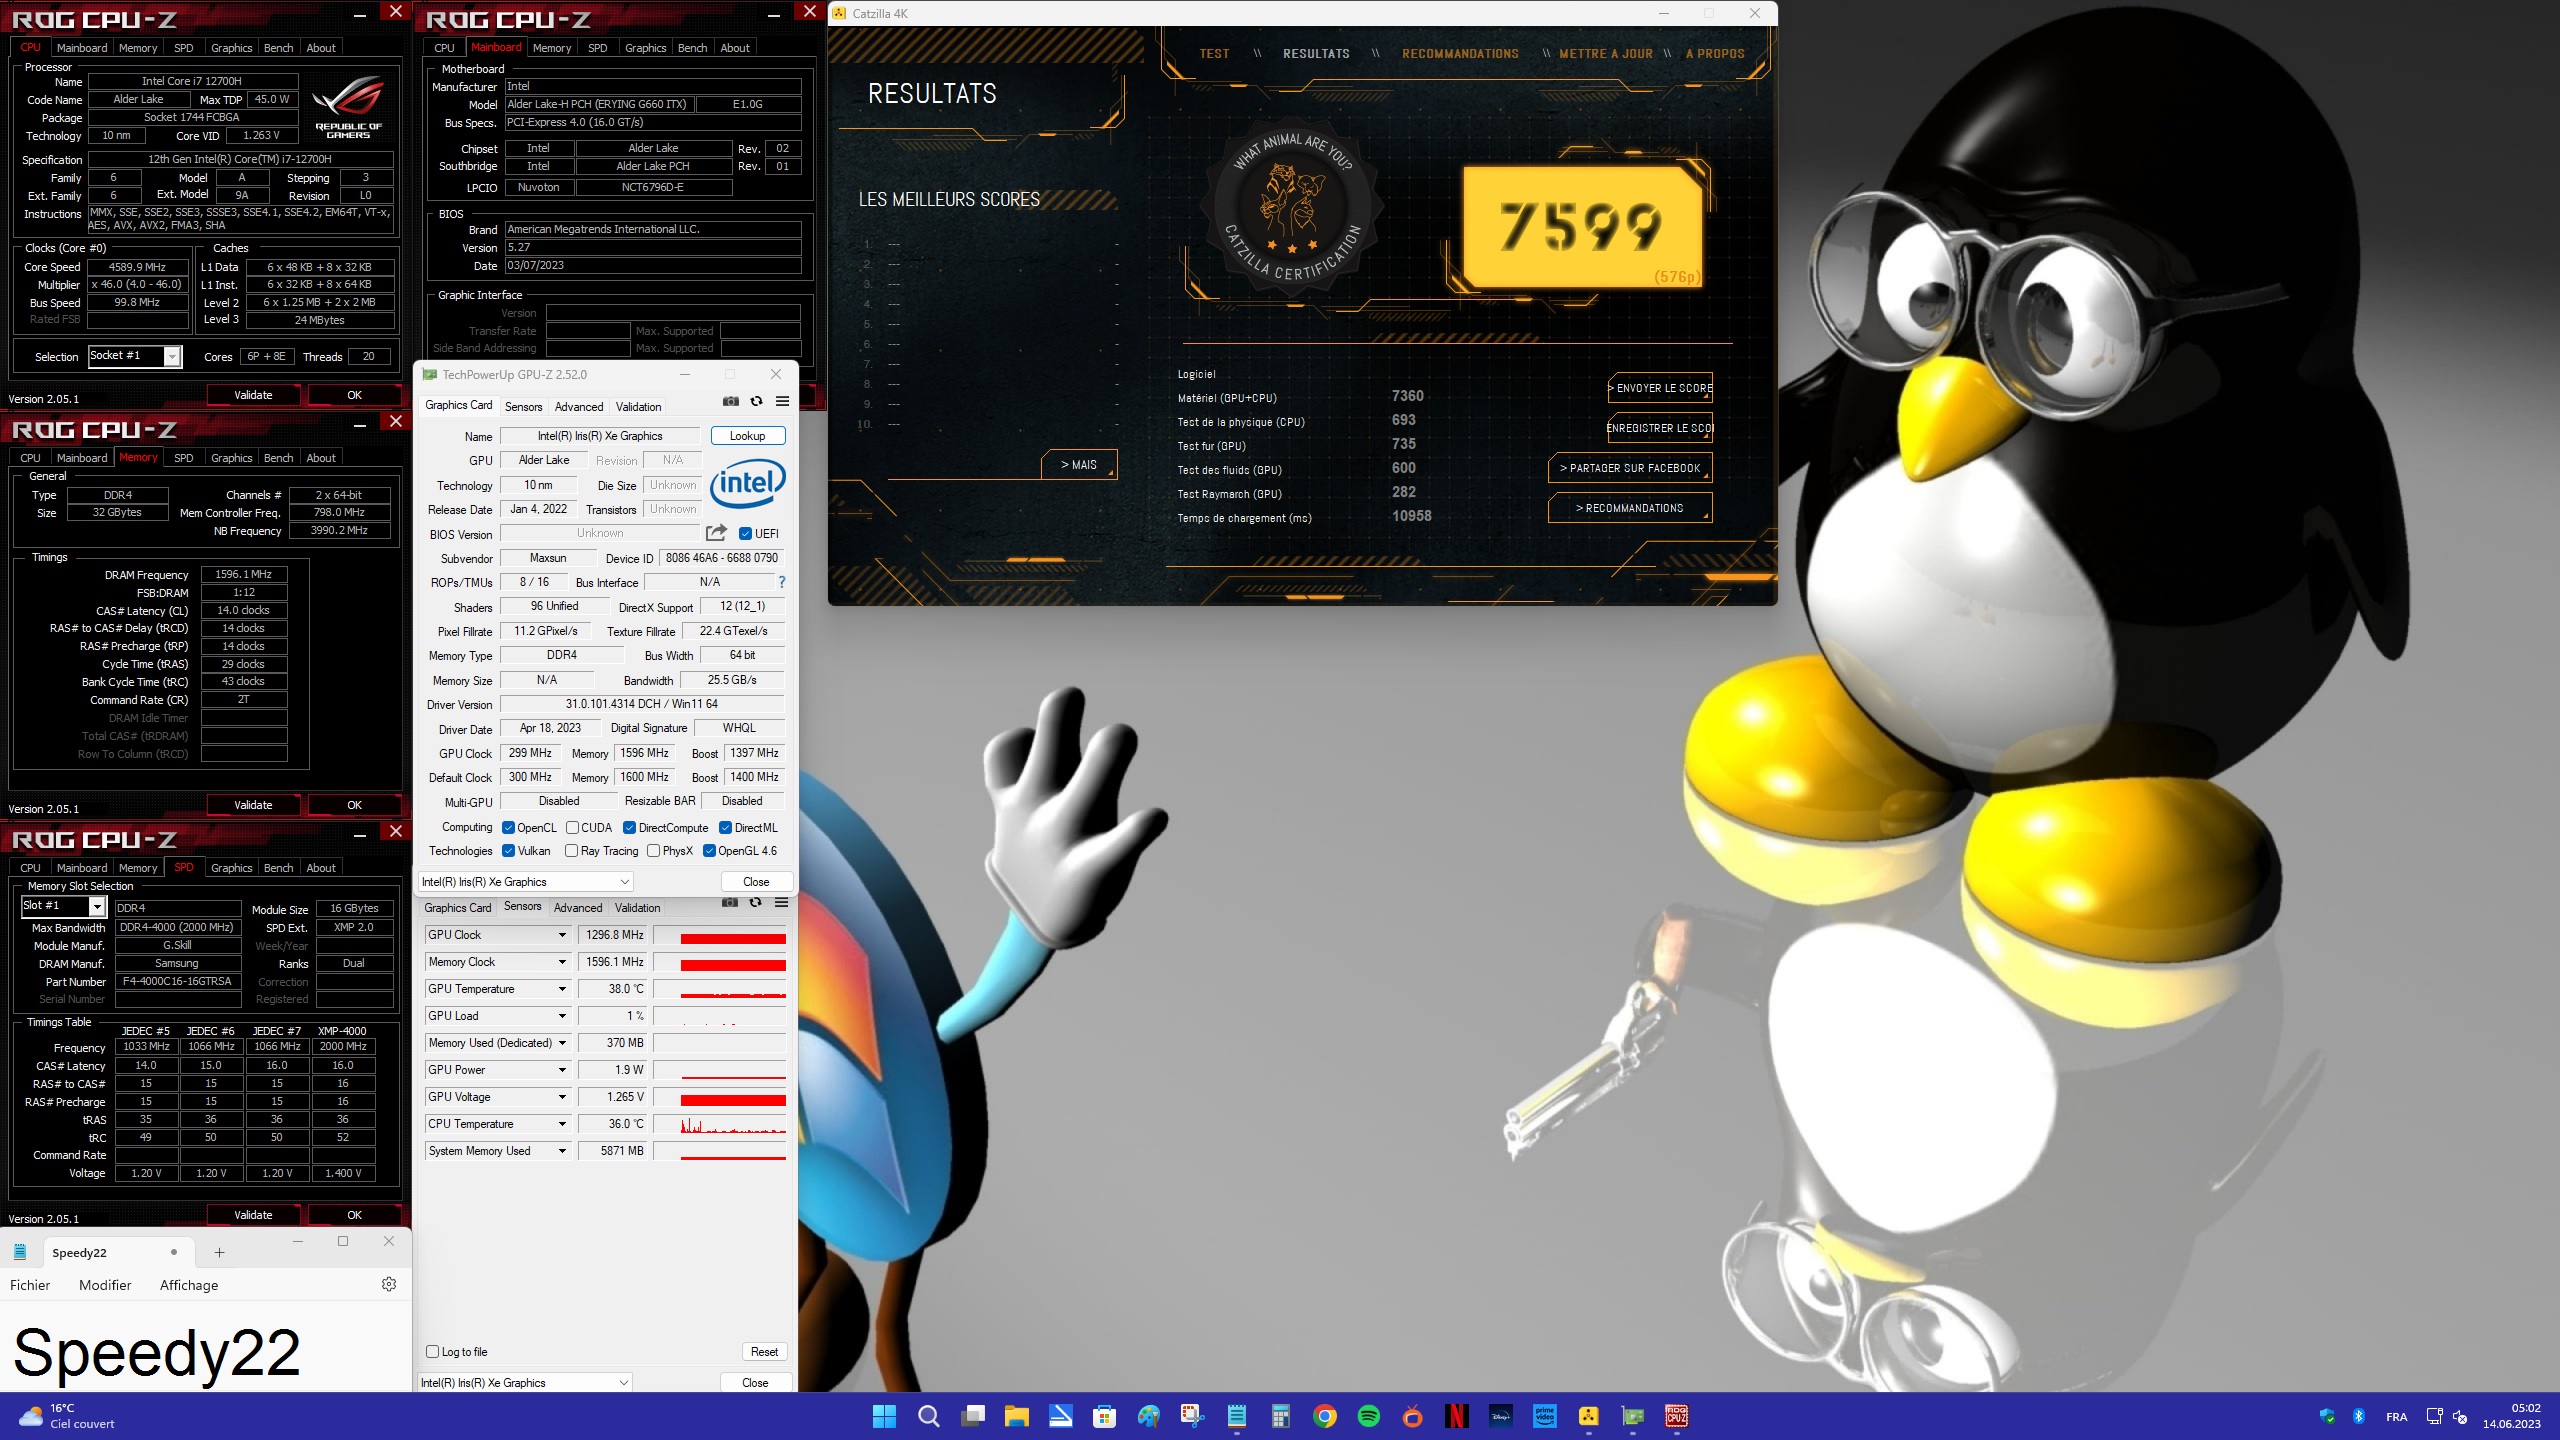
Task: Open the muted volume tray icon
Action: click(2460, 1416)
